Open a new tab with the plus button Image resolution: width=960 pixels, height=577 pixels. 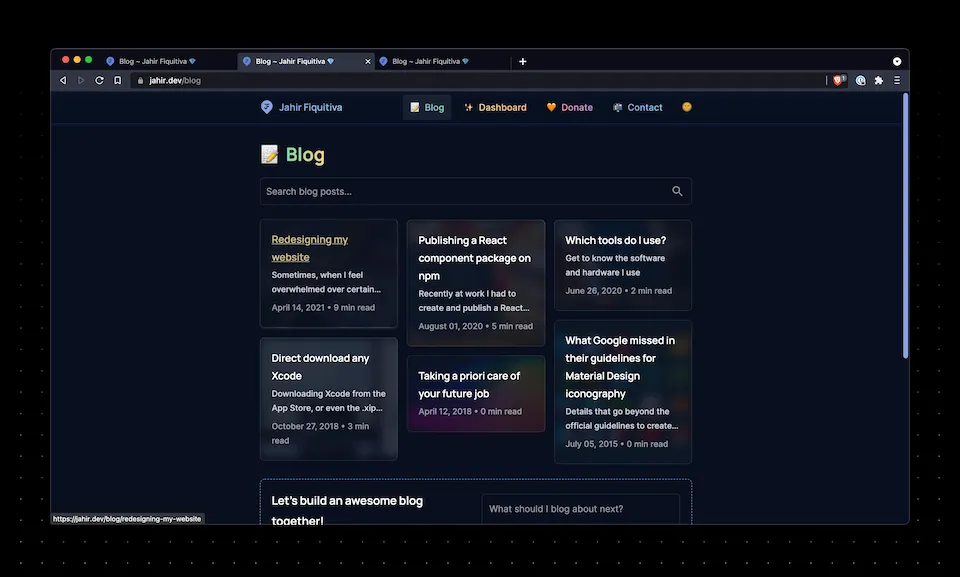(x=522, y=61)
